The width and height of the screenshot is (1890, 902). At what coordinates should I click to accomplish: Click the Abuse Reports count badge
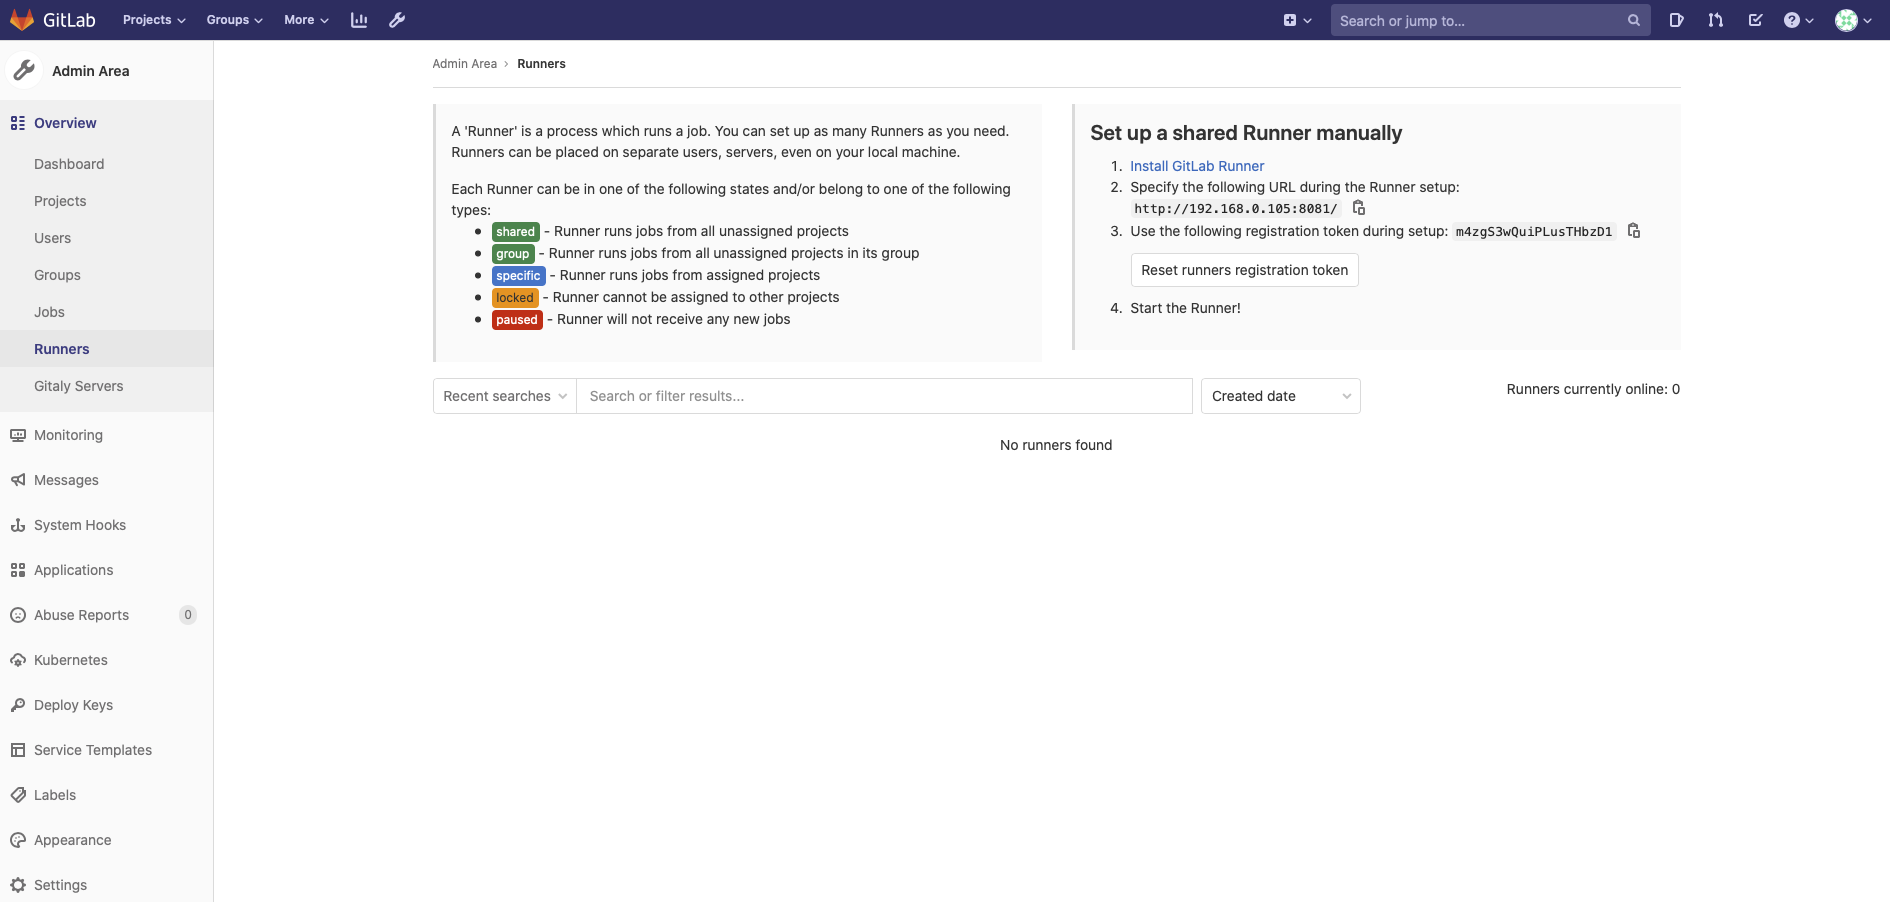click(x=188, y=615)
